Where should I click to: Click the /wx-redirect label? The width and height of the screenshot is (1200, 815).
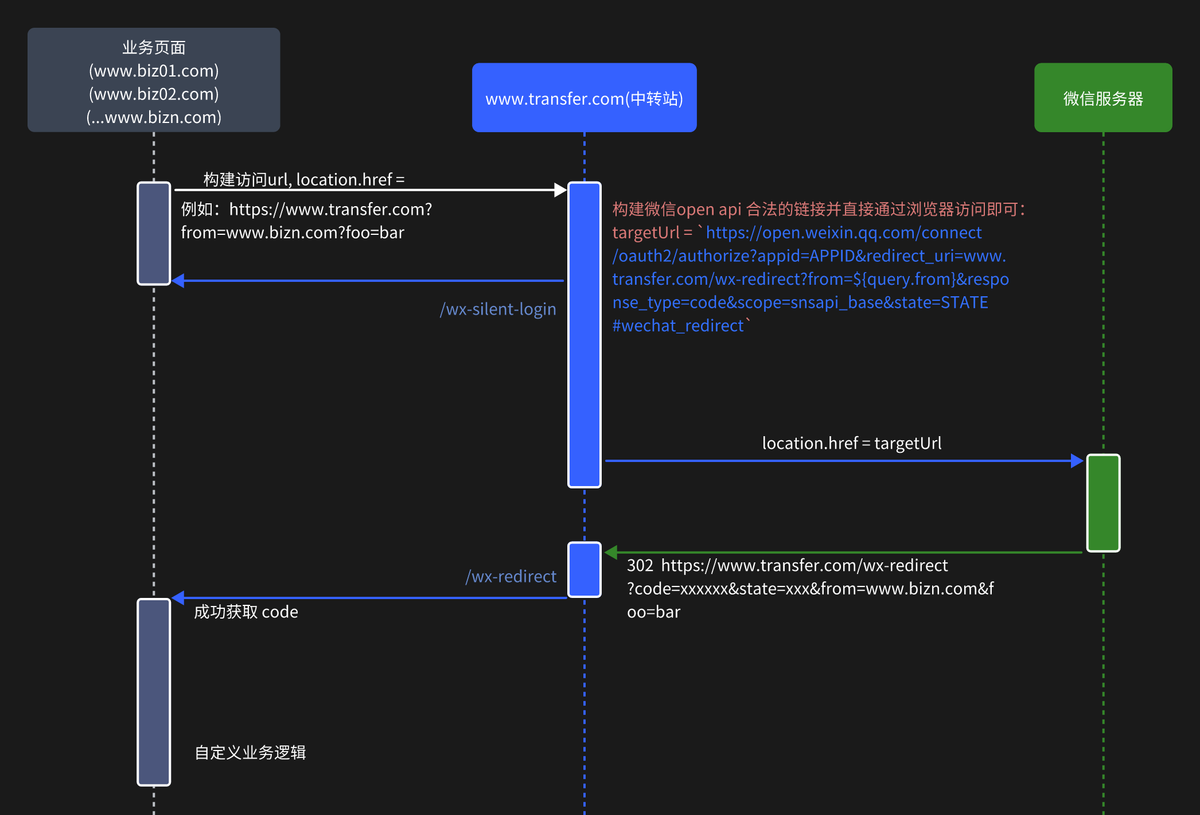point(511,577)
